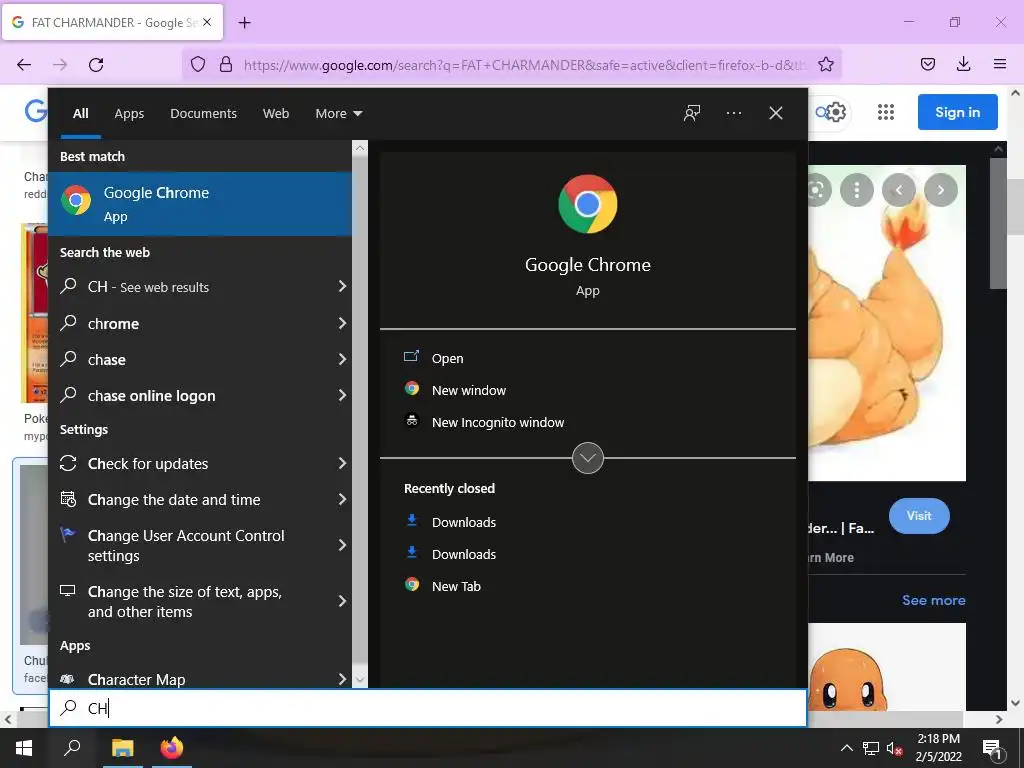Close the Windows search panel
This screenshot has width=1024, height=768.
pyautogui.click(x=775, y=113)
